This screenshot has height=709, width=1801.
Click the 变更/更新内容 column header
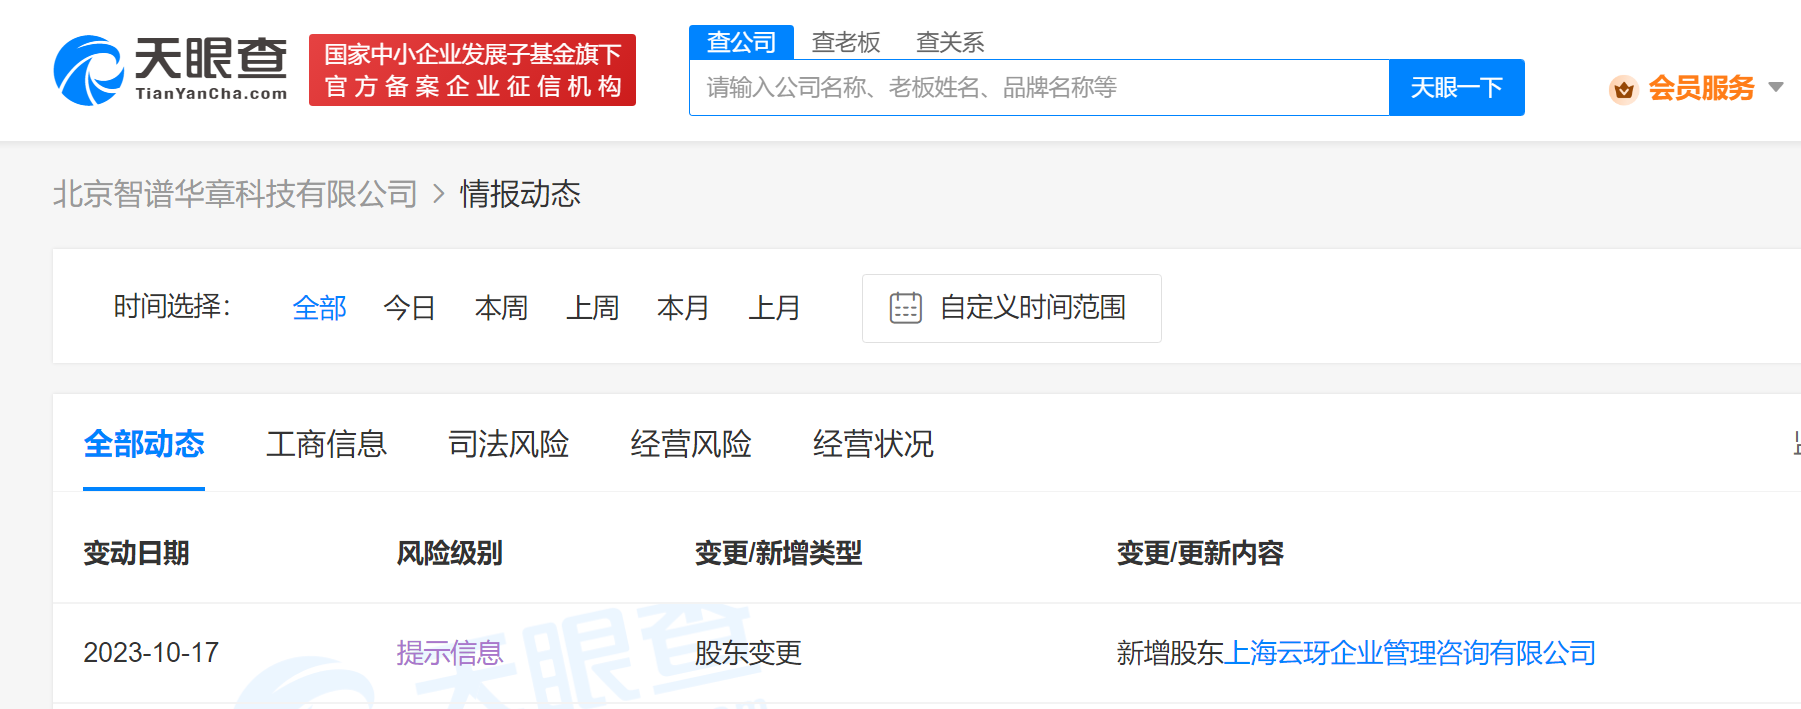click(1200, 553)
